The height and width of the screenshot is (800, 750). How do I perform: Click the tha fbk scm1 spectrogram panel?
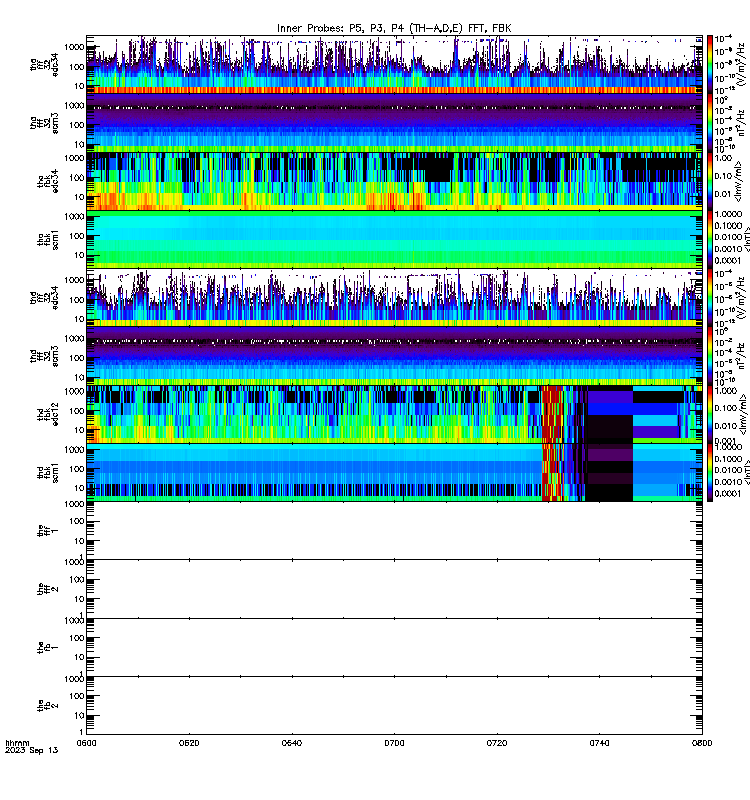pos(394,240)
